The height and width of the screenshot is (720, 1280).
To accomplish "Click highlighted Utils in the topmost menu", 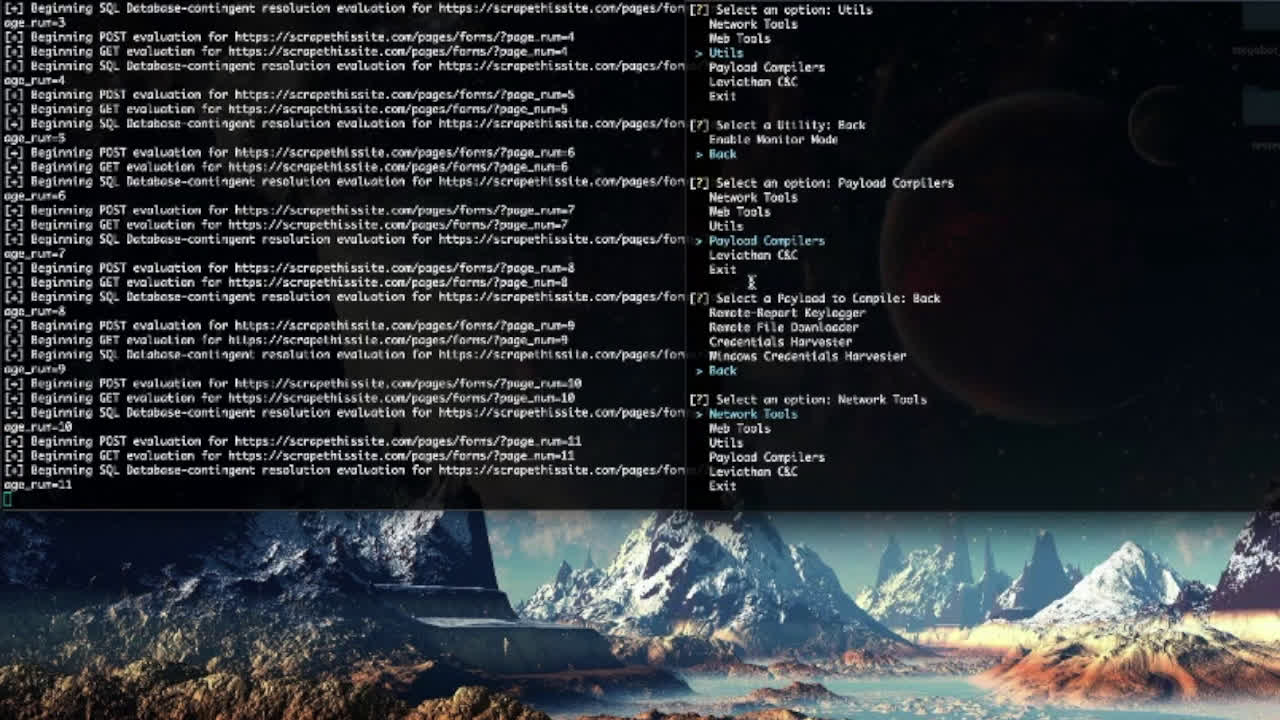I will point(725,53).
